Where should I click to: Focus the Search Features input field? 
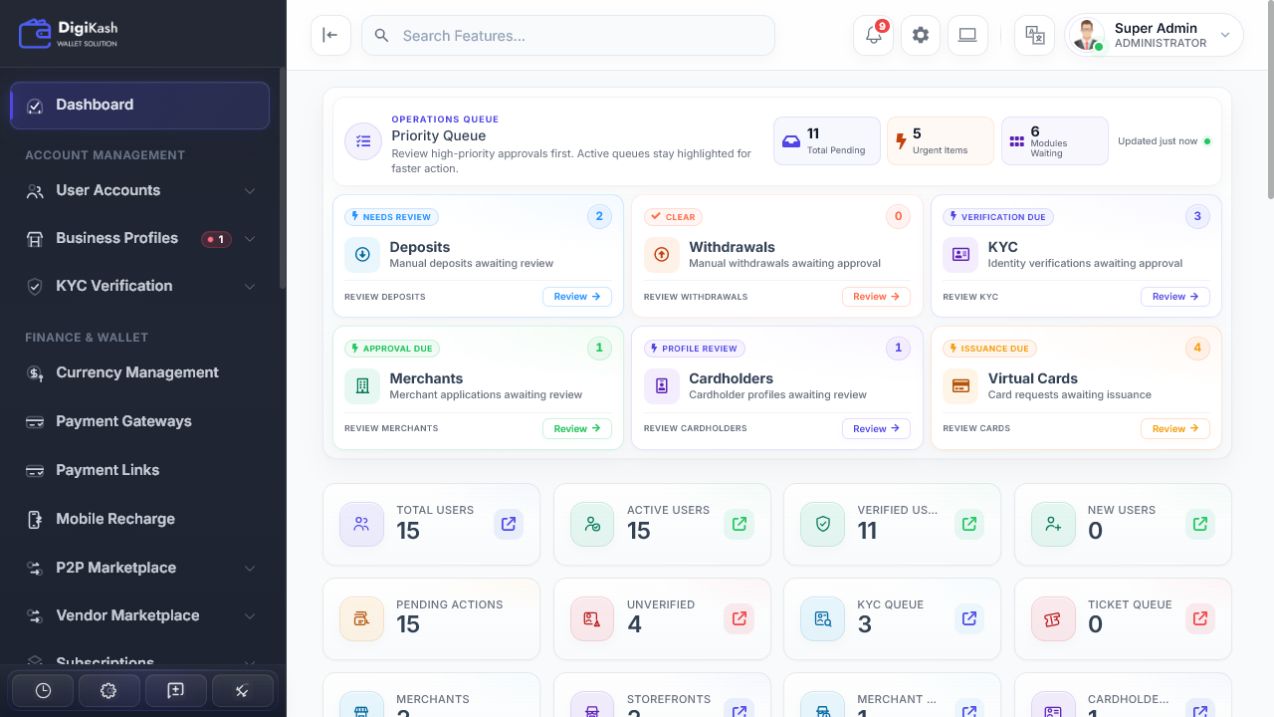pos(568,36)
